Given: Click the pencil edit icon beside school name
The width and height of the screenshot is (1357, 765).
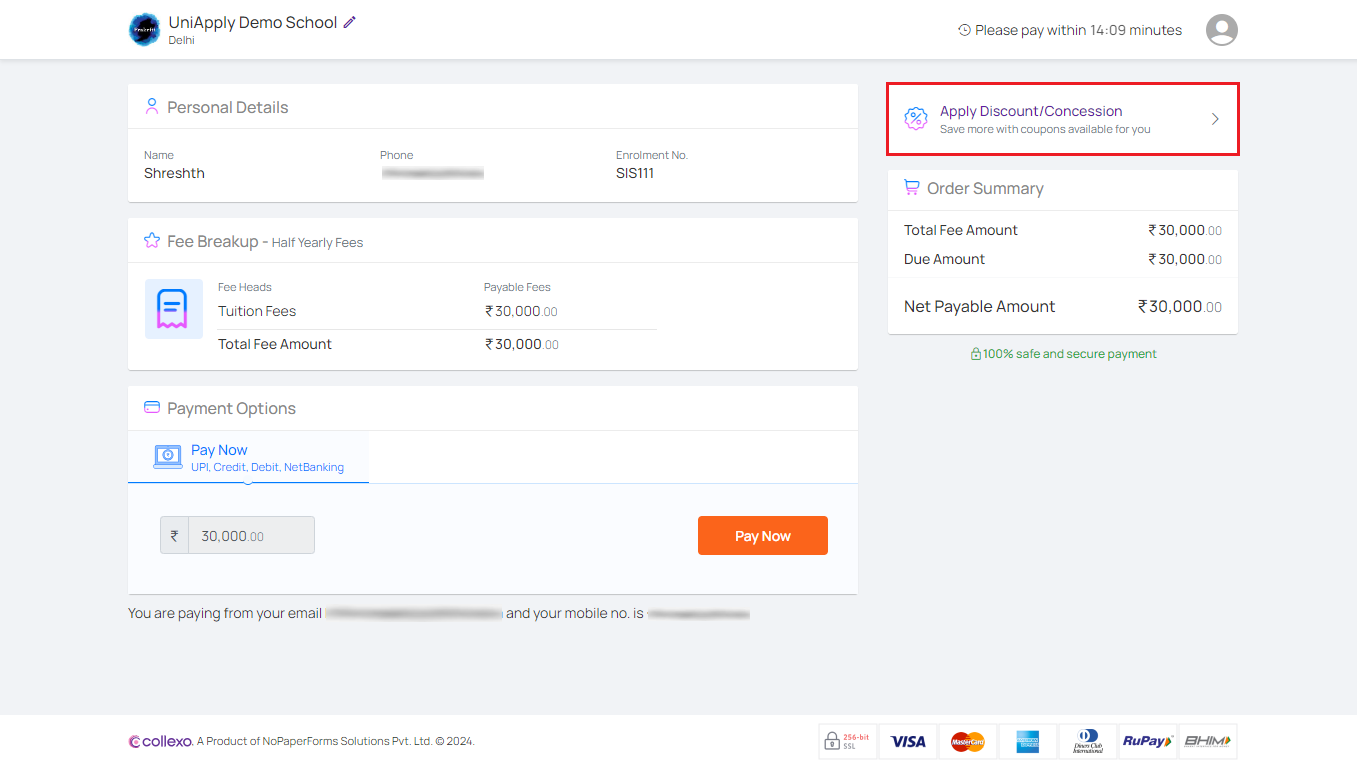Looking at the screenshot, I should (x=349, y=22).
